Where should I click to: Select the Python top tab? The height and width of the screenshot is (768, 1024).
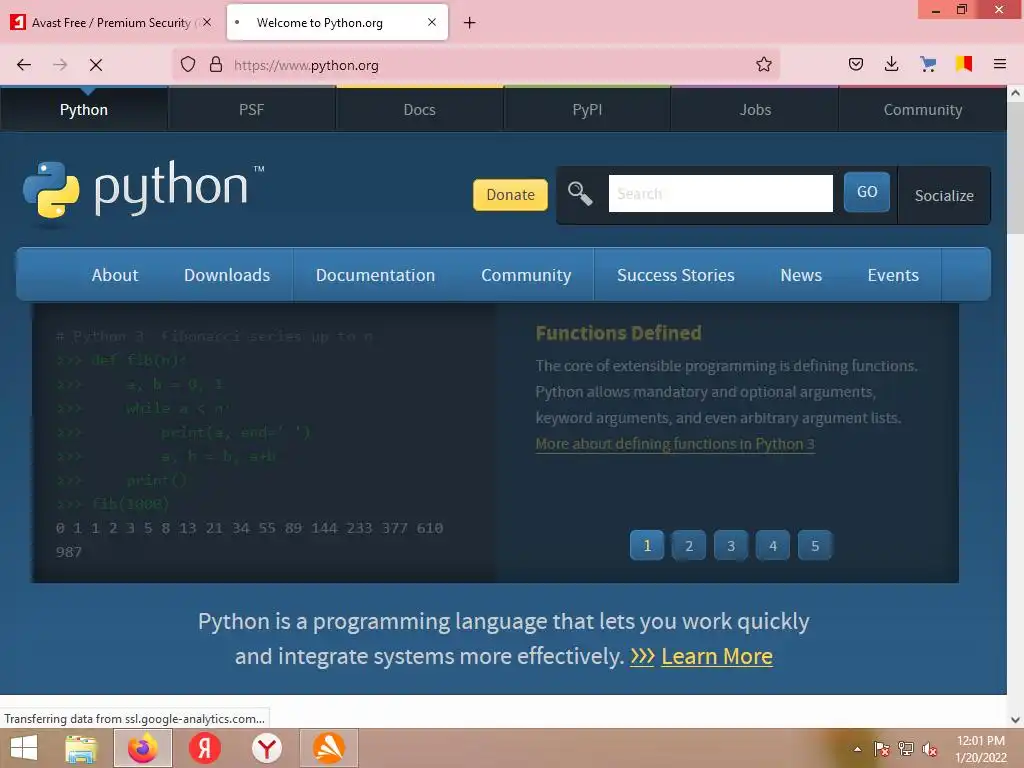tap(84, 110)
